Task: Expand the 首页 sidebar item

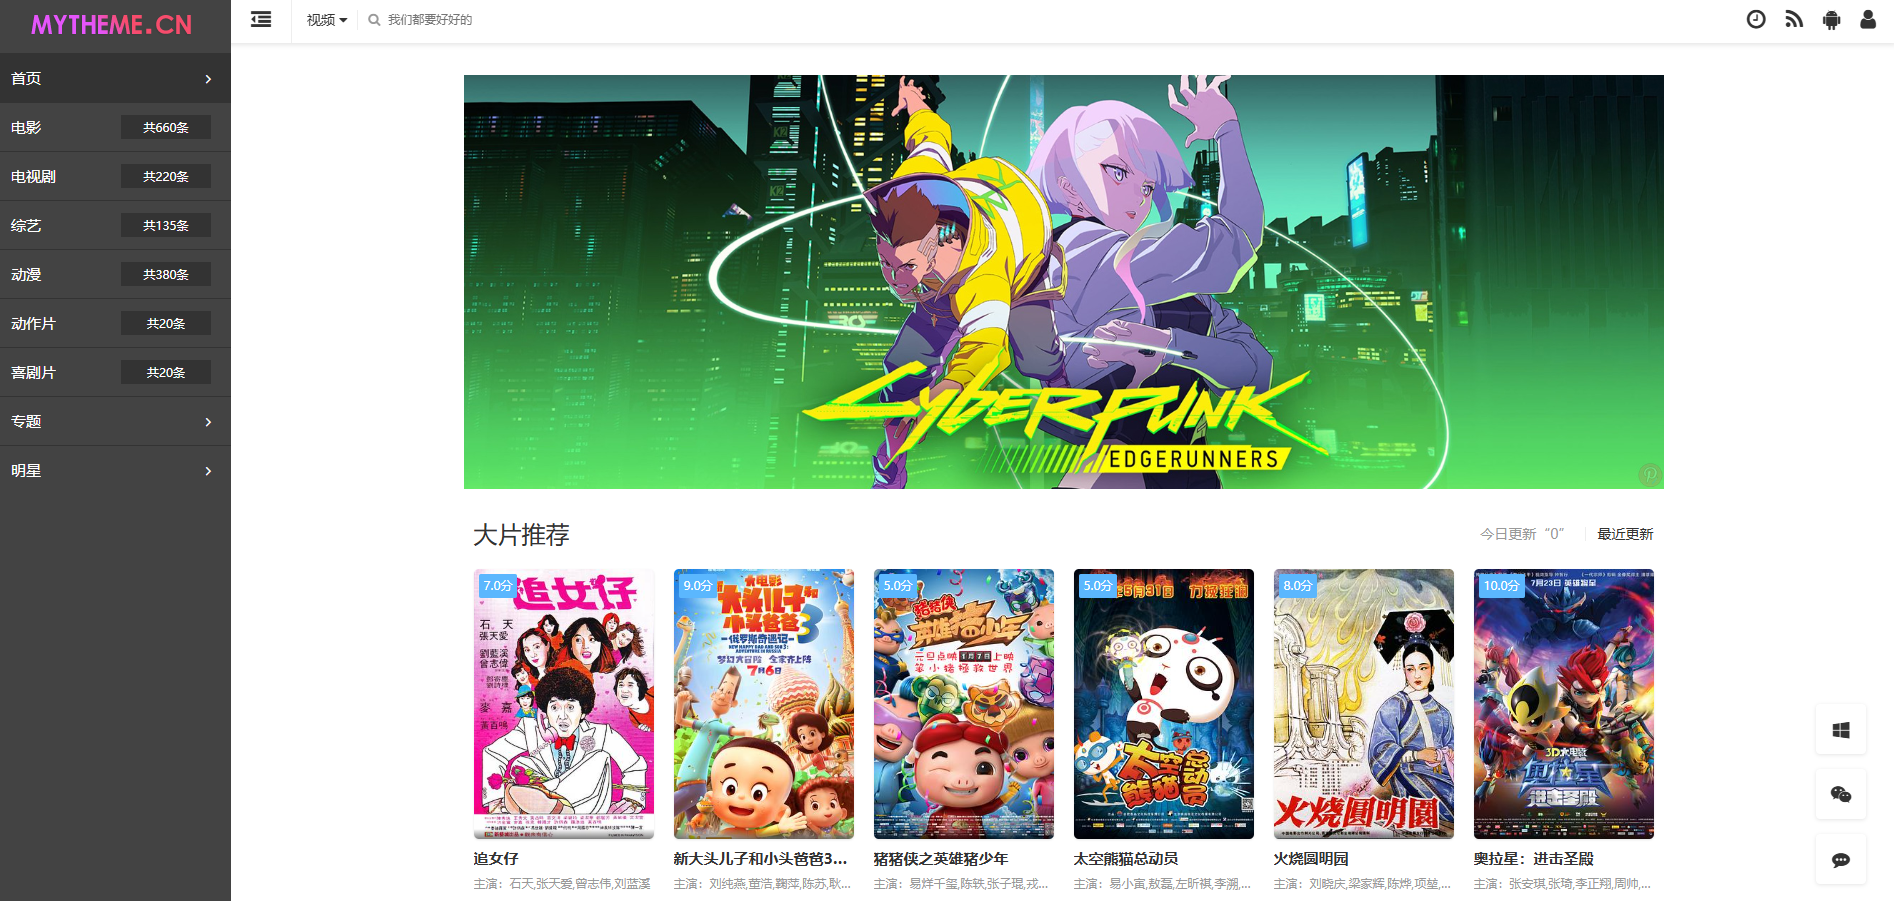Action: (115, 78)
